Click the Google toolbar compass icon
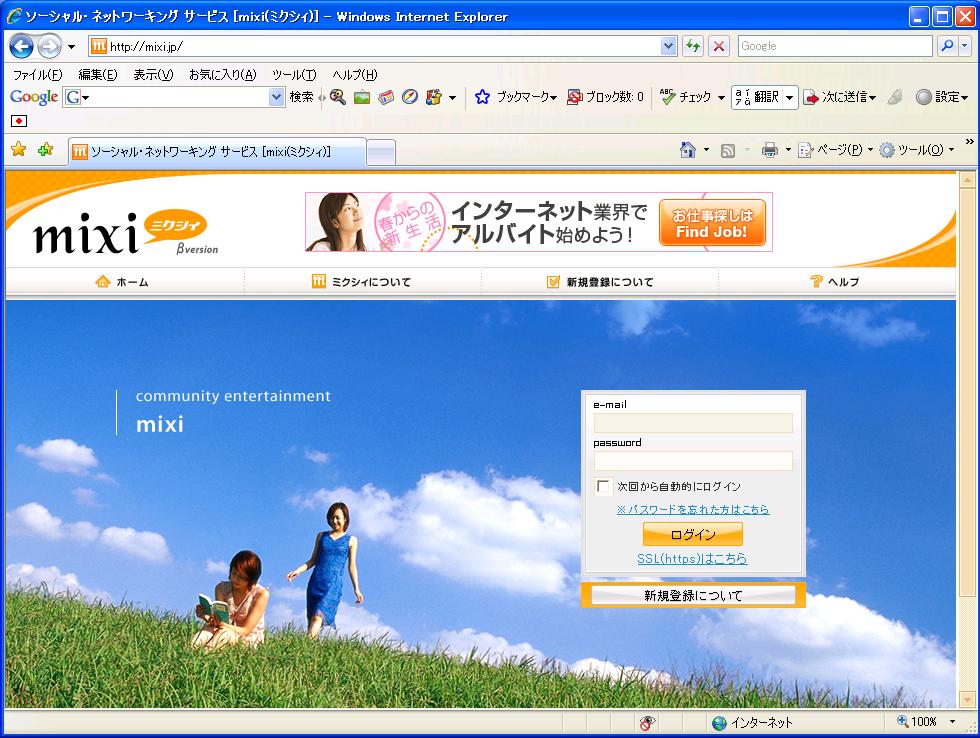Viewport: 980px width, 738px height. click(409, 97)
